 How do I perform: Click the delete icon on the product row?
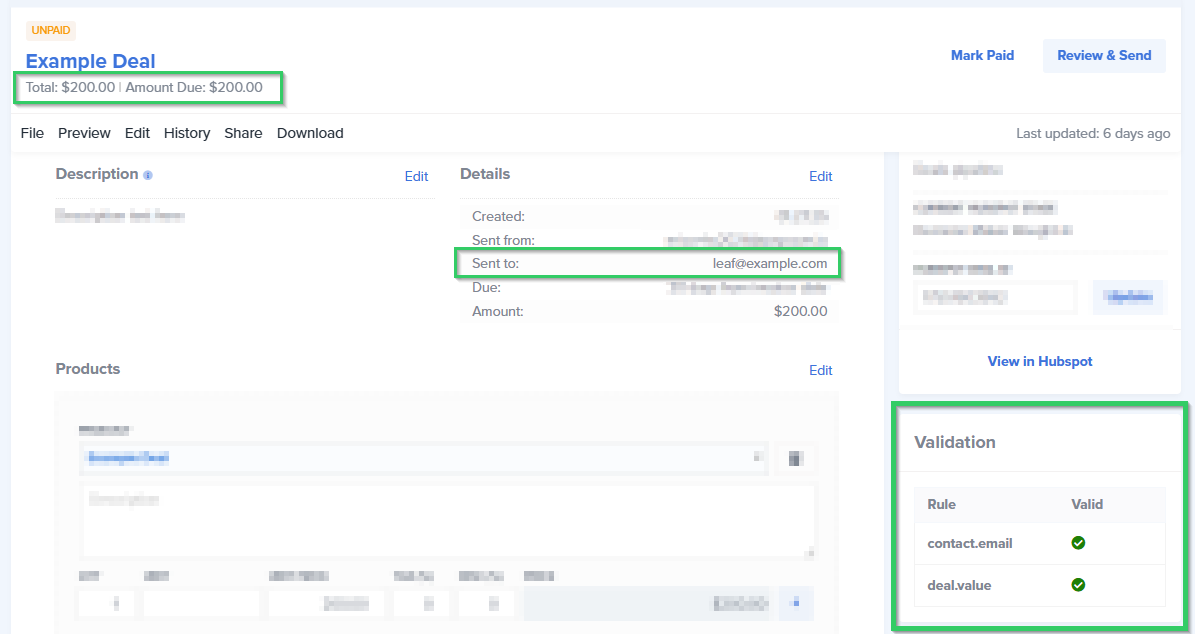795,458
